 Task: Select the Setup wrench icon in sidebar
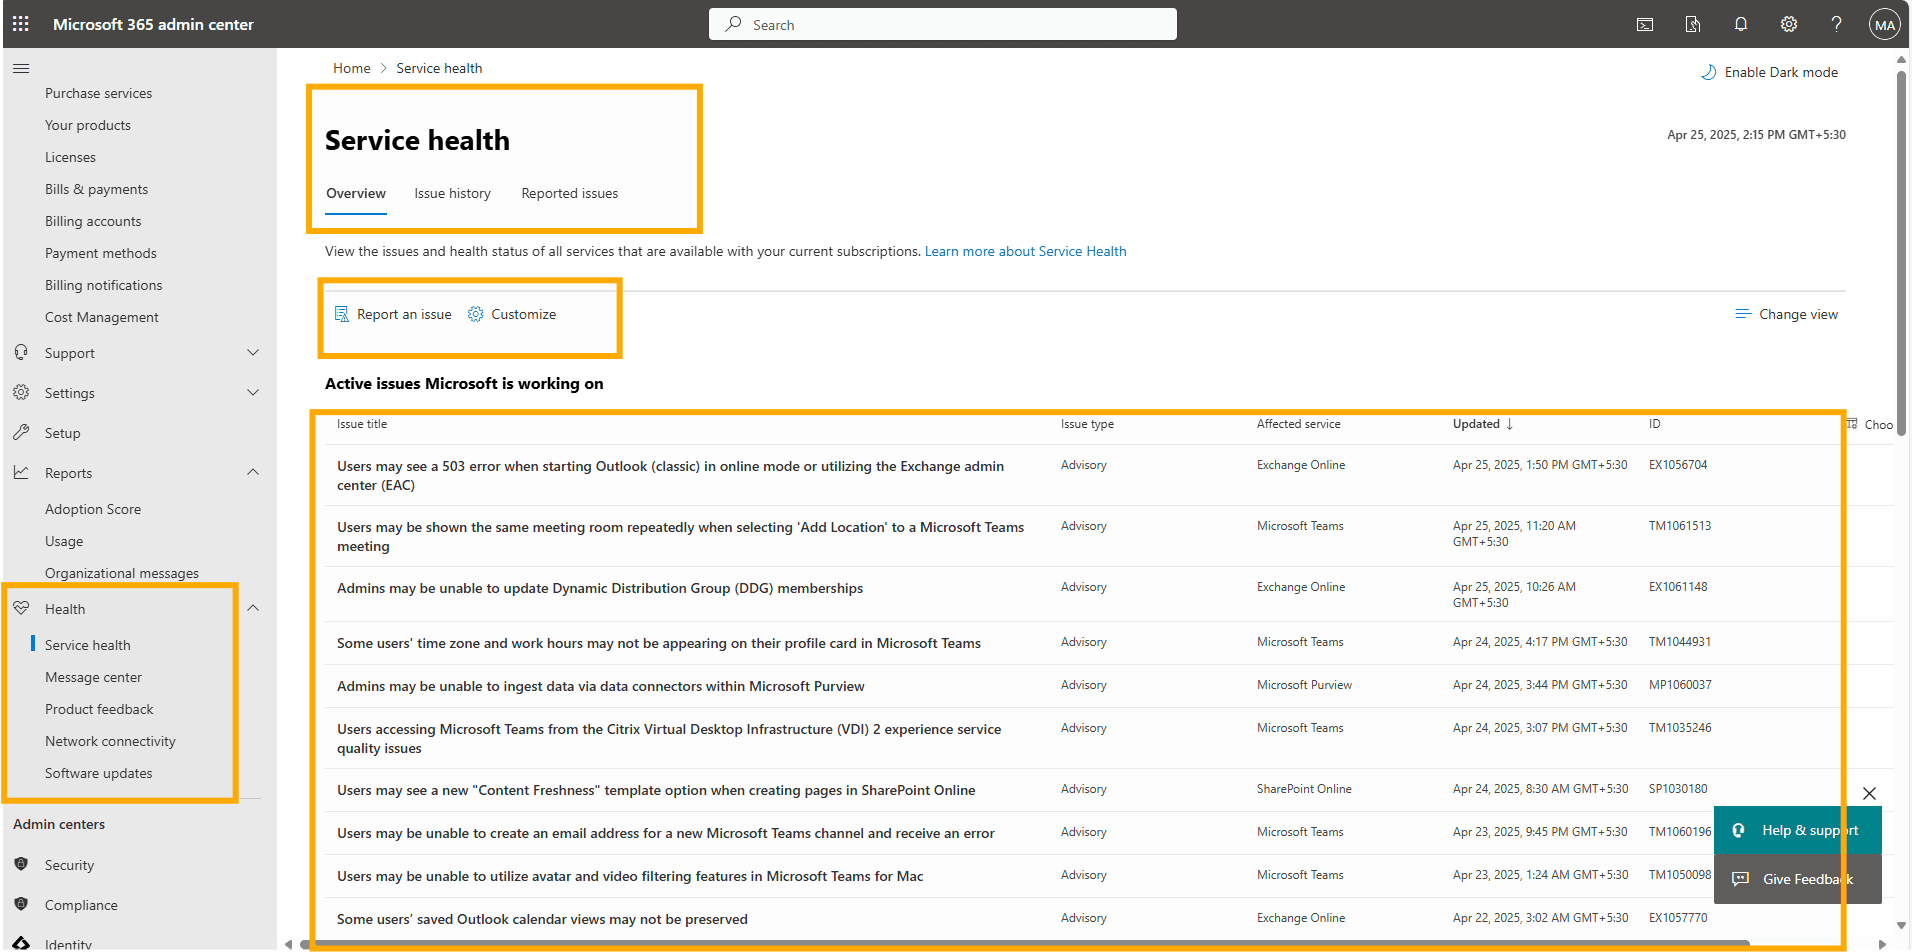click(21, 432)
